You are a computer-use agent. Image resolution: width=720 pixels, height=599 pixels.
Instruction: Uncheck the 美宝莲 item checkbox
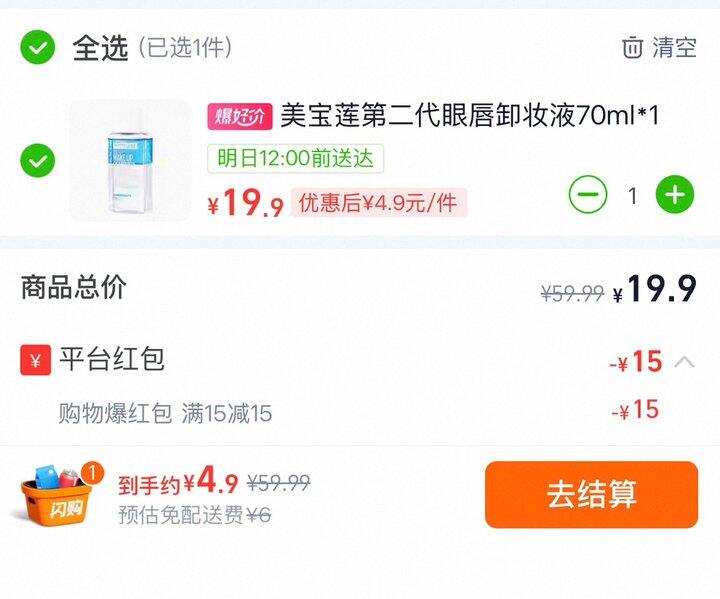[38, 160]
